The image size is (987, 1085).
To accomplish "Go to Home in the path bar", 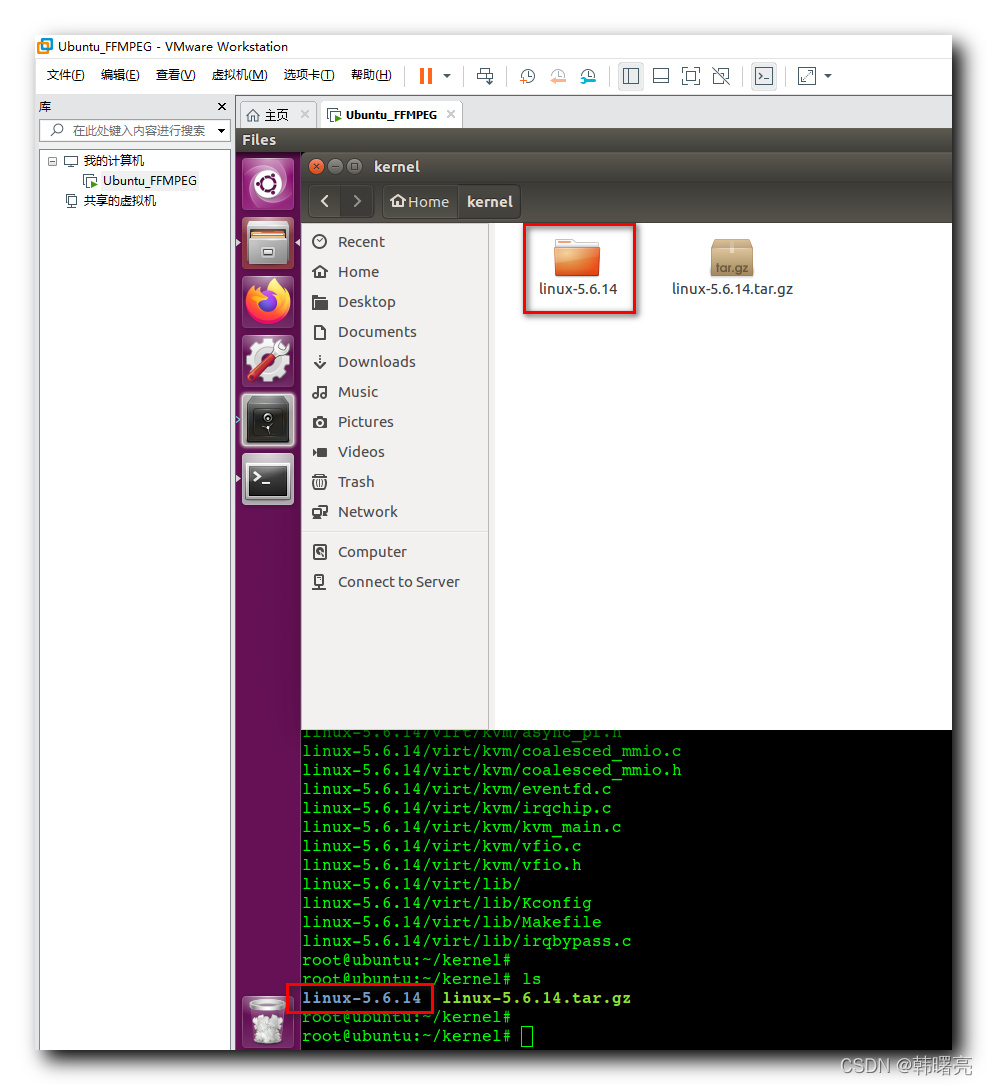I will pos(420,202).
